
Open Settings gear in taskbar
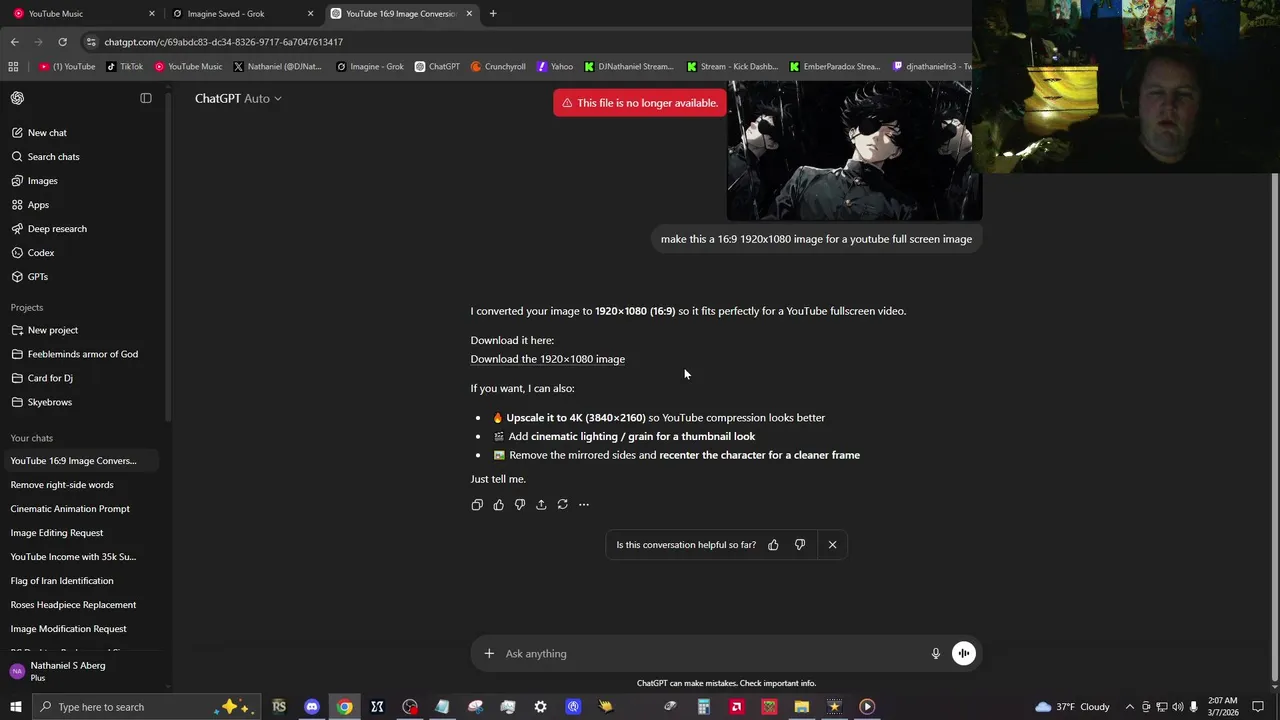click(x=541, y=707)
